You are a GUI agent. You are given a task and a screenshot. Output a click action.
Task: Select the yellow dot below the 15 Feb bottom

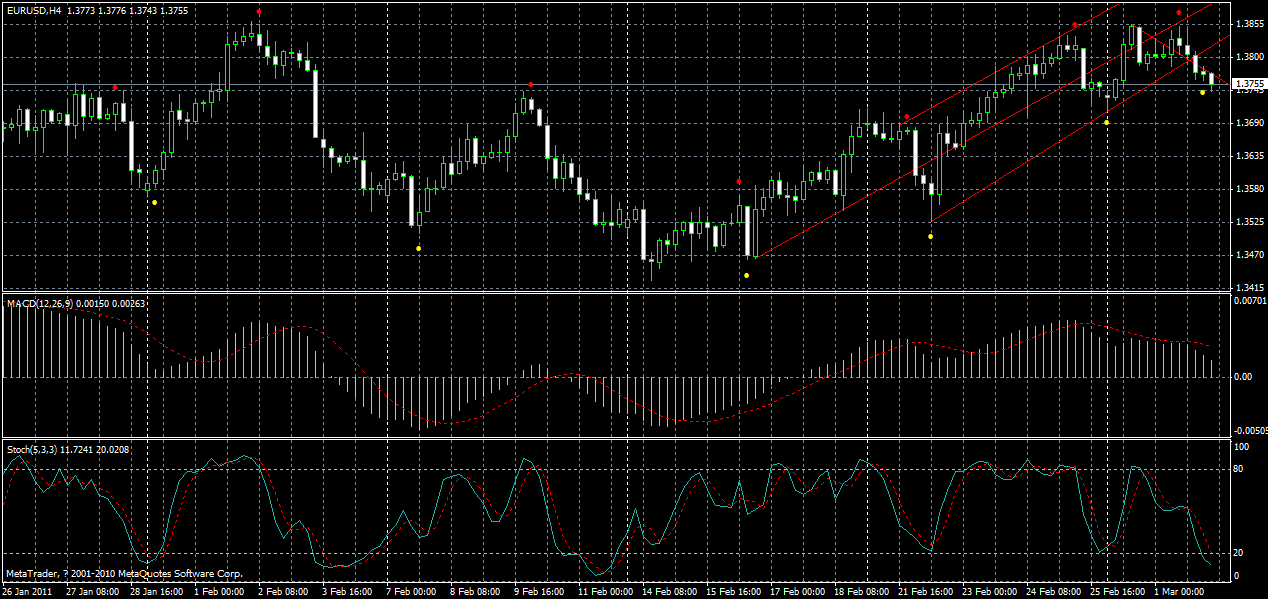[x=747, y=275]
